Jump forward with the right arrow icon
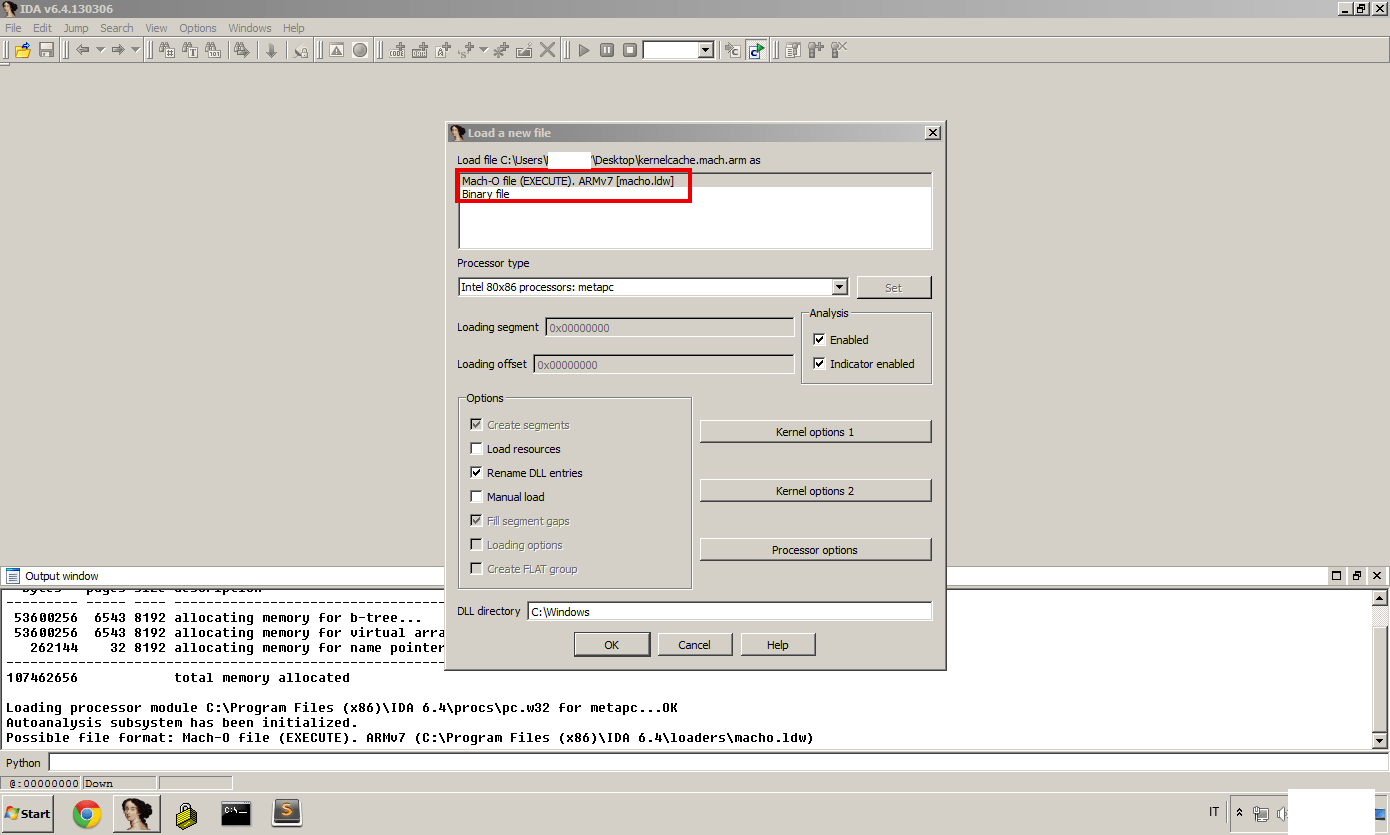Screen dimensions: 1390x835 tap(118, 50)
